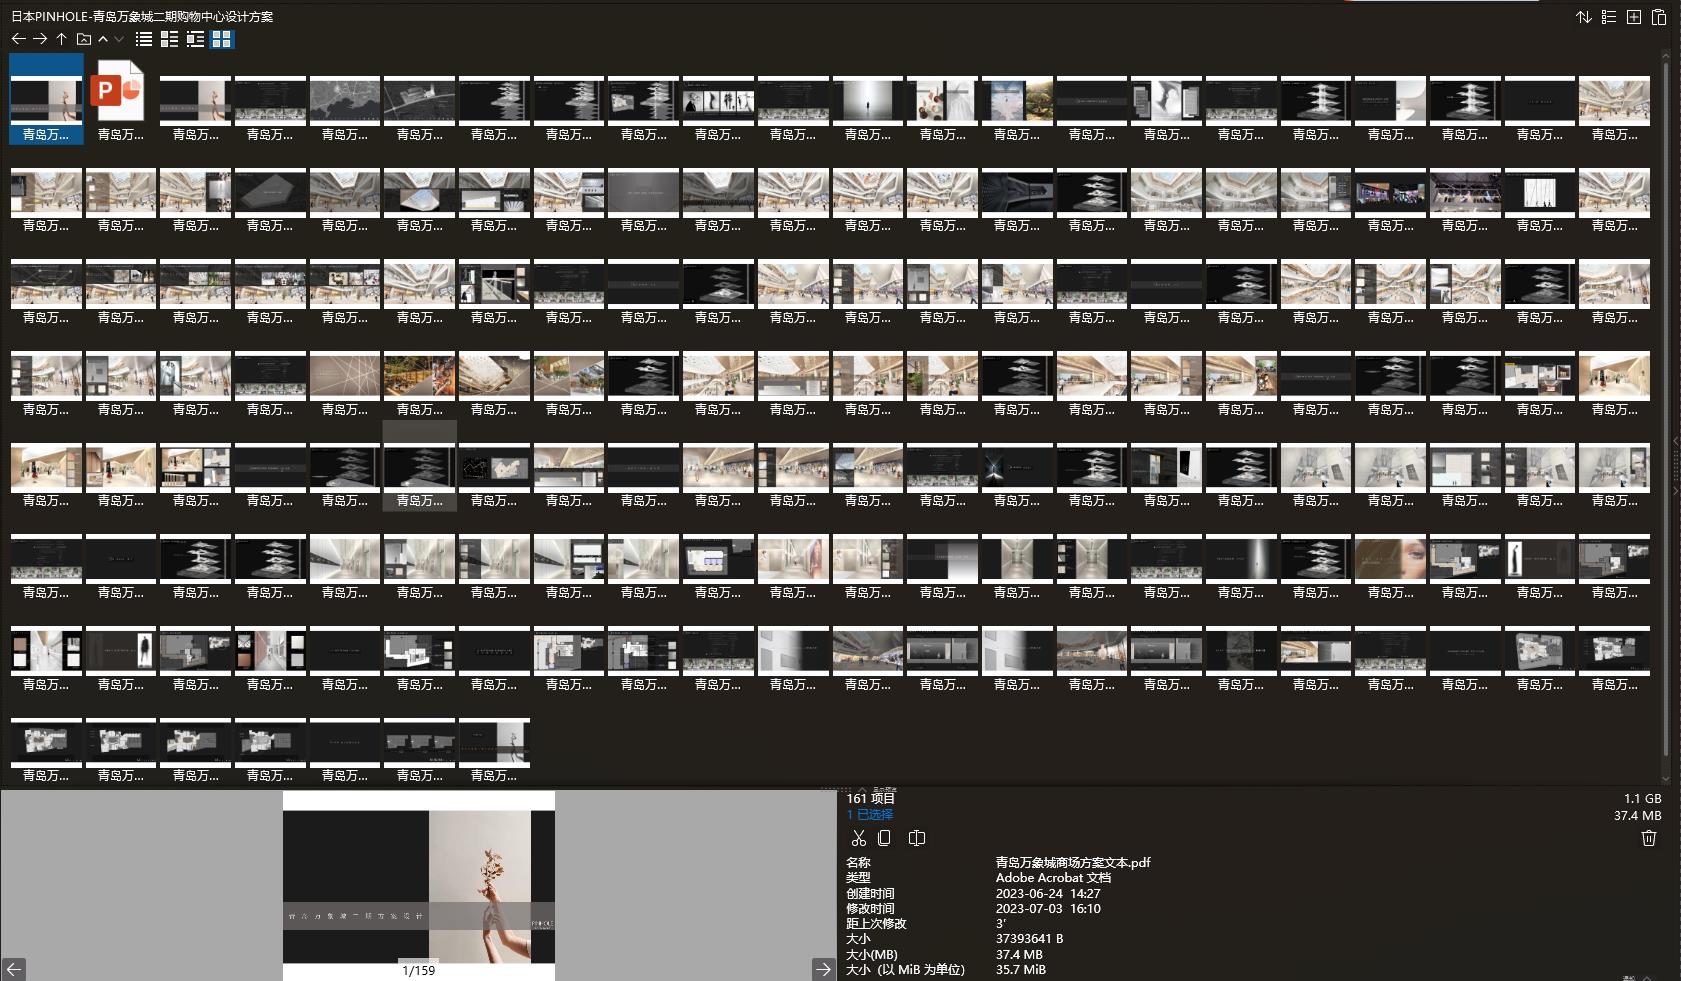Click the rename icon beside the copy icon
The width and height of the screenshot is (1681, 981).
coord(916,838)
